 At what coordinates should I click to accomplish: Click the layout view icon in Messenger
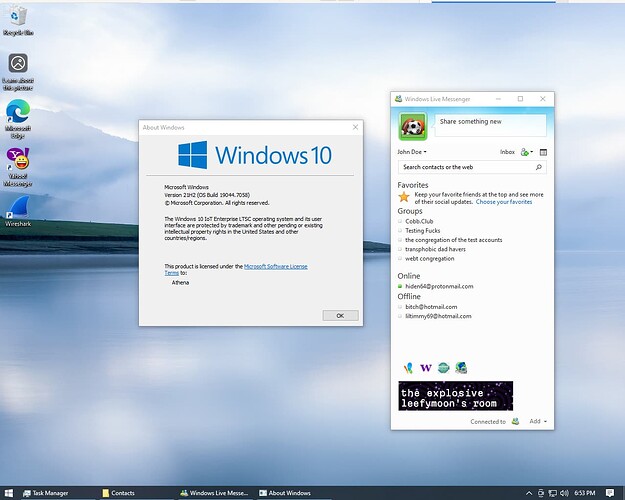point(543,152)
